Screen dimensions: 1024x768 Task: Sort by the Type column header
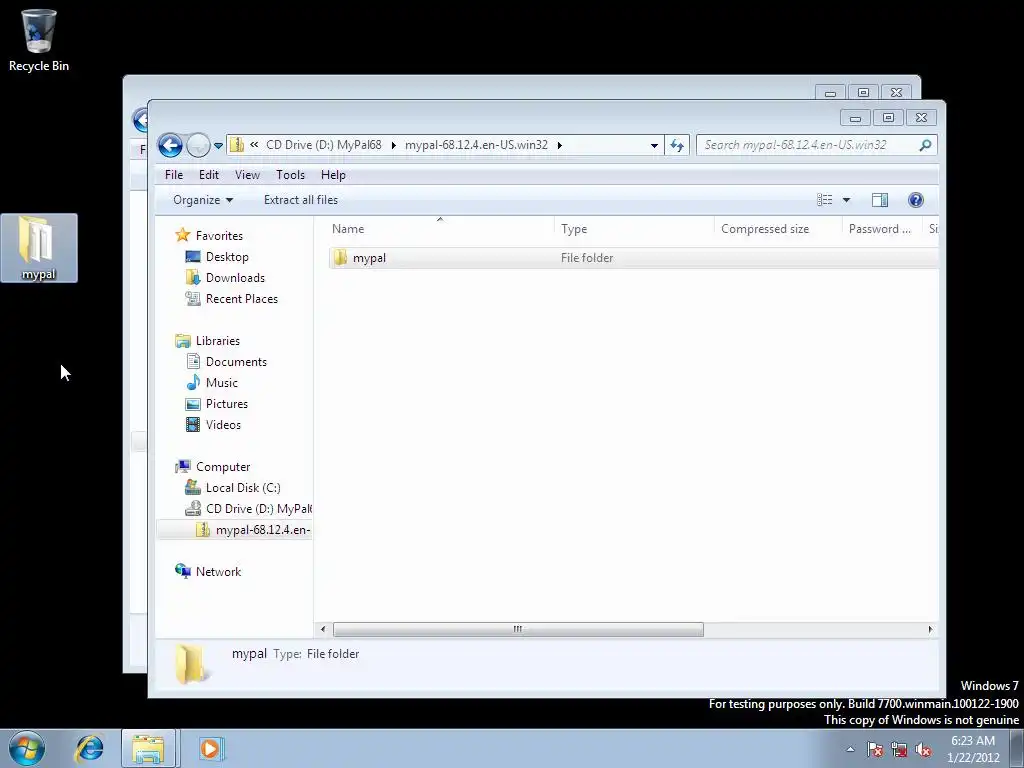pos(634,229)
